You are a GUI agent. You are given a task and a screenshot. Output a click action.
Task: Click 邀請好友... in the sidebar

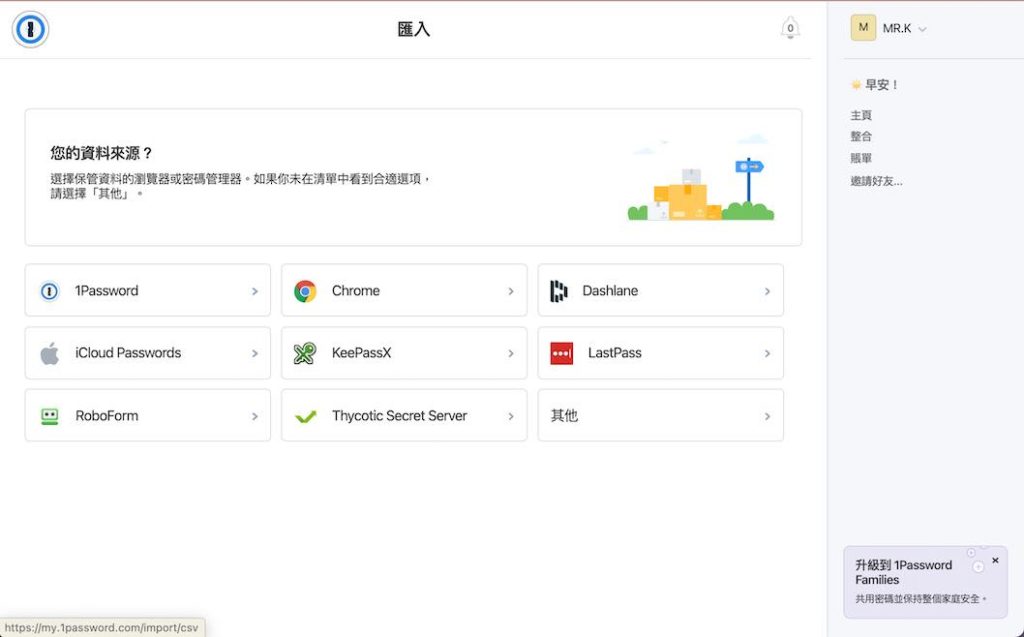(x=876, y=181)
